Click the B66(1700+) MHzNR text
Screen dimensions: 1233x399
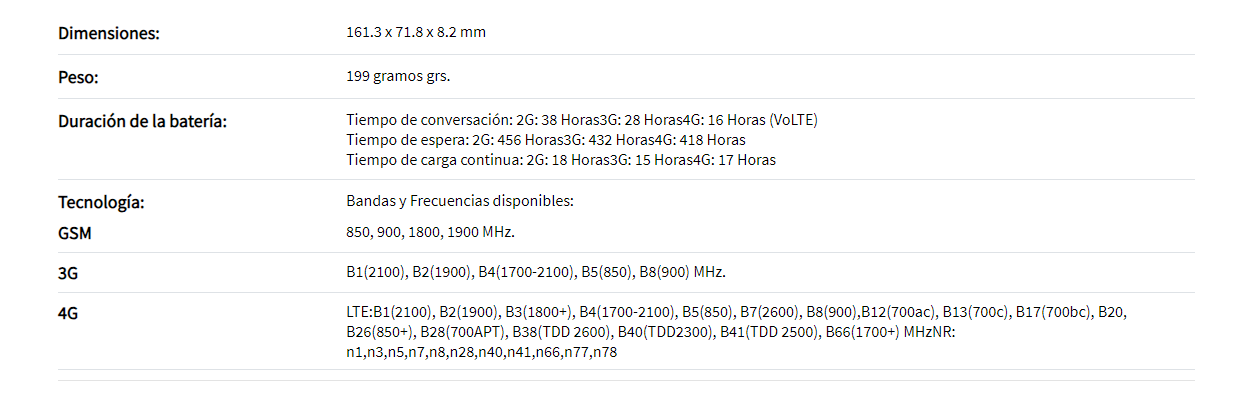pos(892,332)
